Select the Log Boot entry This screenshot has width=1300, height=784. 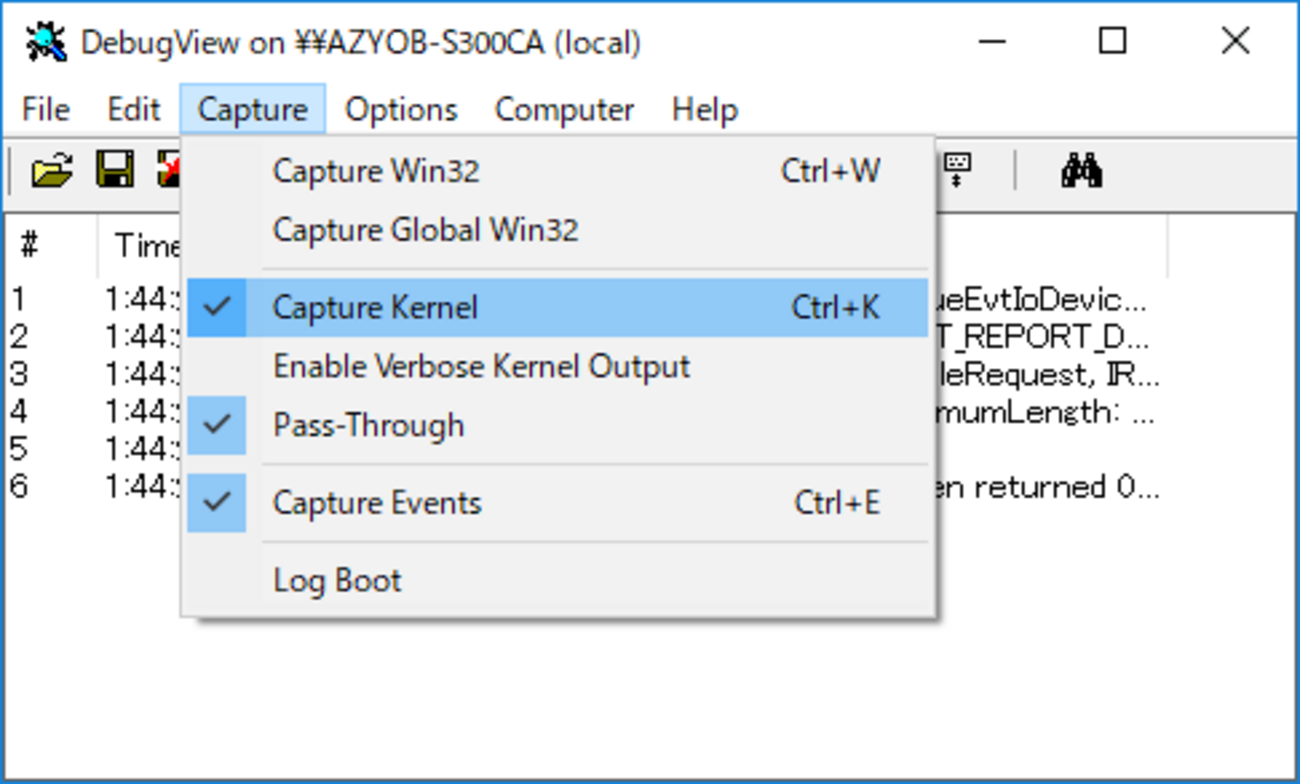coord(337,581)
